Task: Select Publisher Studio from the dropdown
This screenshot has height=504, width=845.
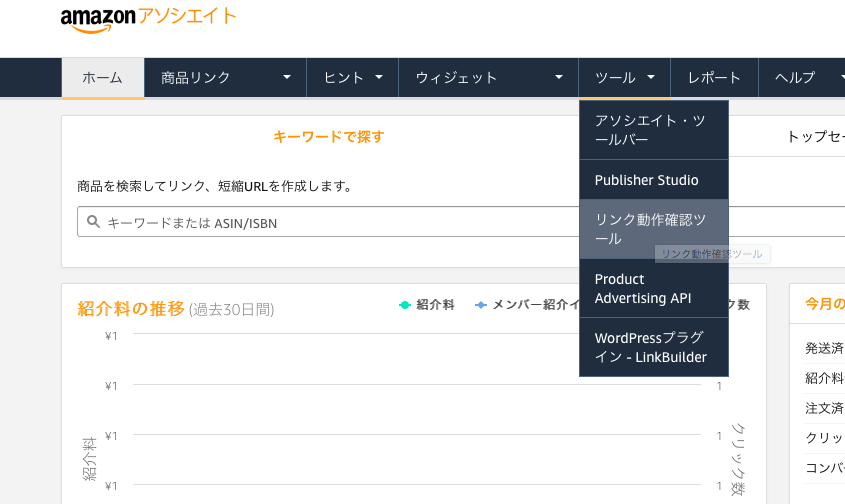Action: click(654, 179)
